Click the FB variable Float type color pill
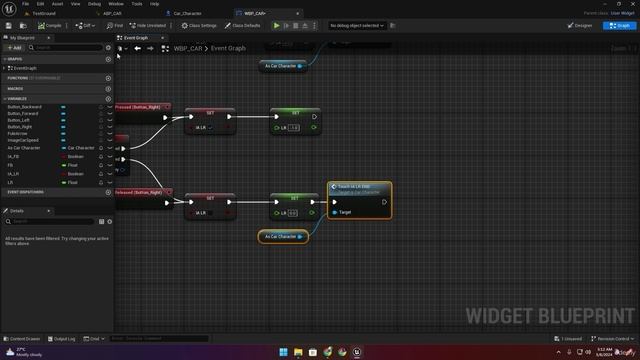Screen dimensions: 640x360 point(64,165)
